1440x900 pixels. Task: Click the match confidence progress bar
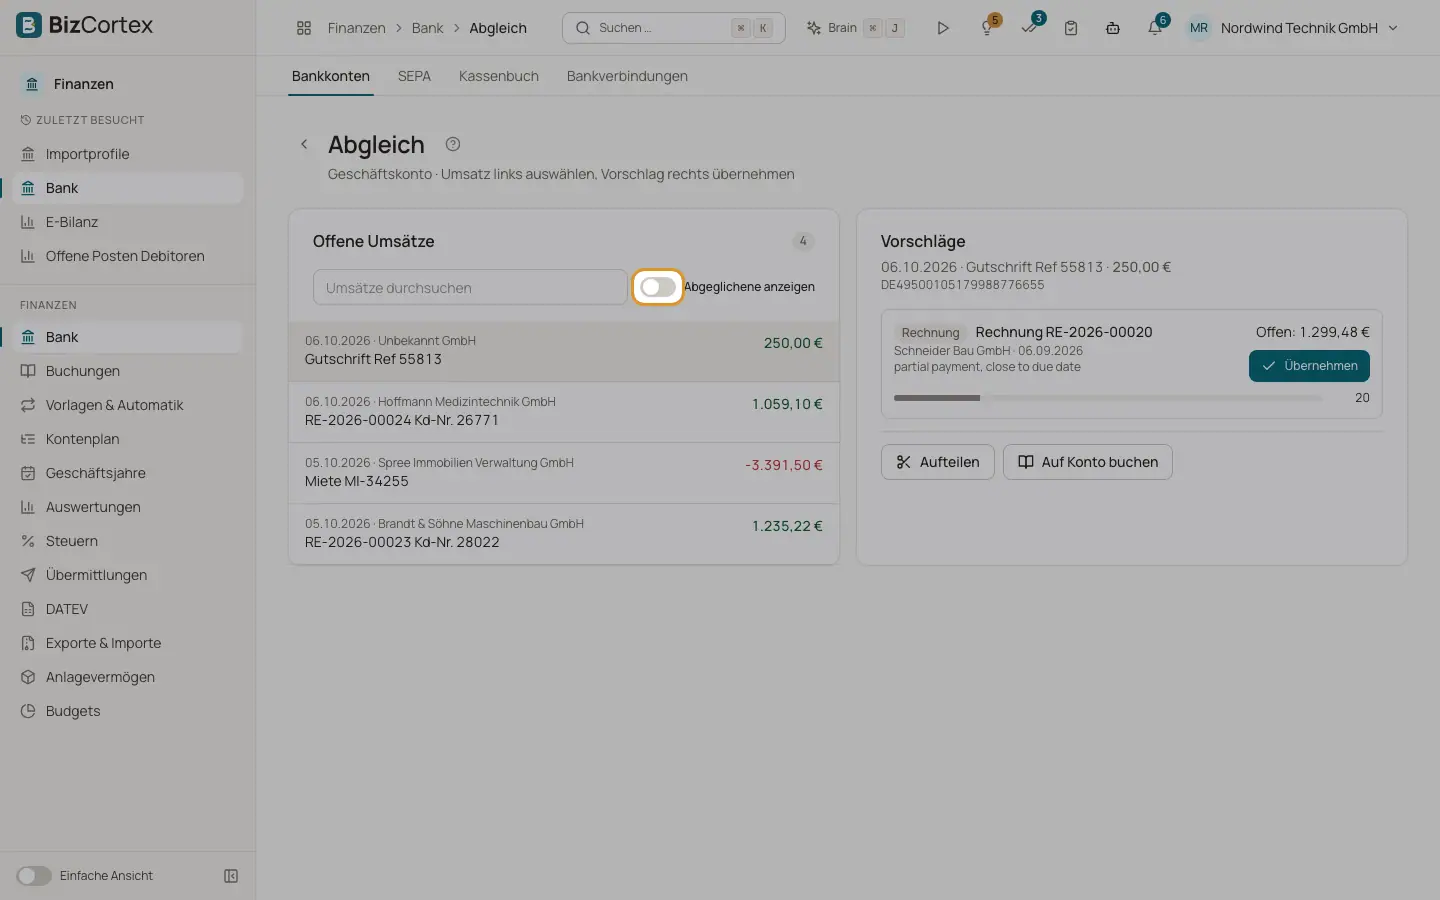(x=1108, y=398)
